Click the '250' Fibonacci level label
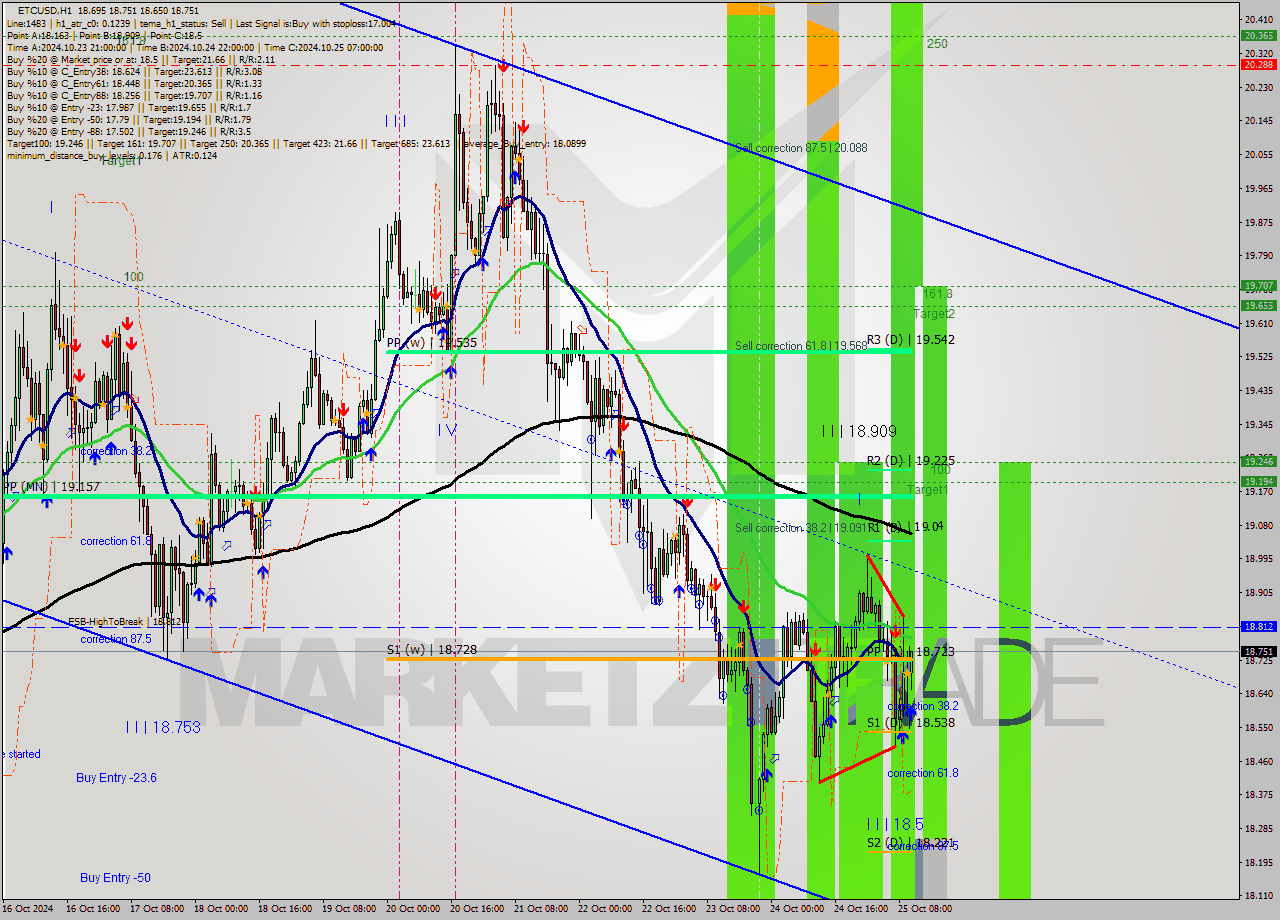The height and width of the screenshot is (920, 1280). pyautogui.click(x=937, y=44)
